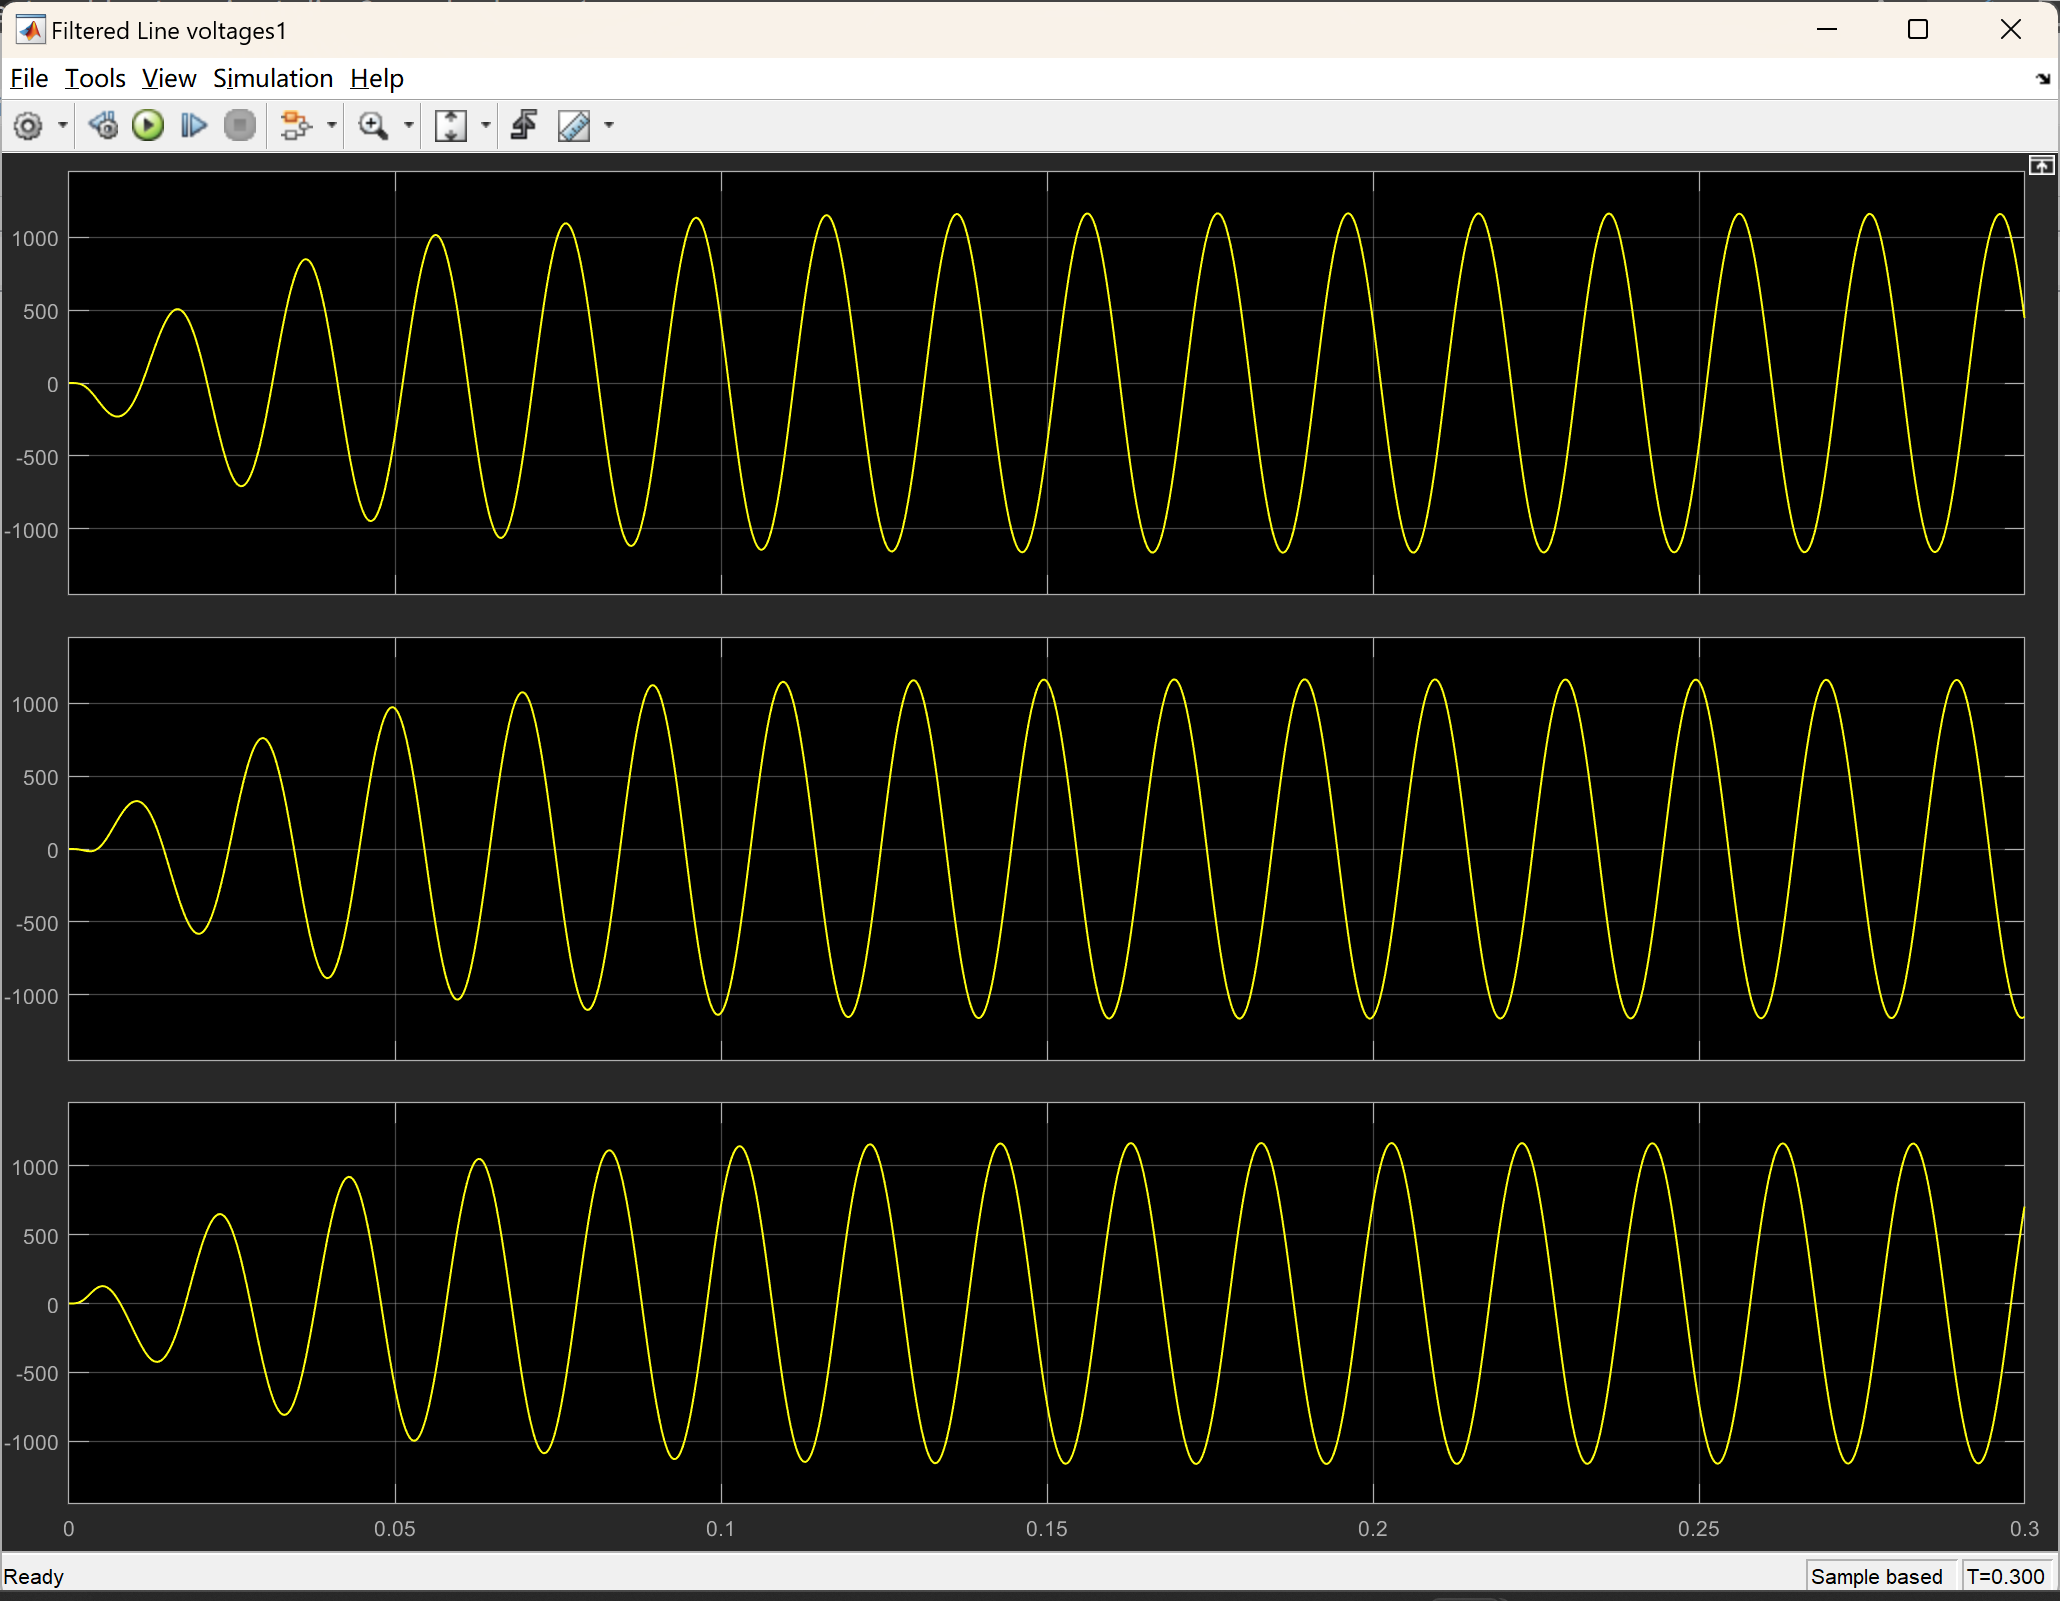Open the Triggers tool
Screen dimensions: 2060x1601
(x=524, y=126)
